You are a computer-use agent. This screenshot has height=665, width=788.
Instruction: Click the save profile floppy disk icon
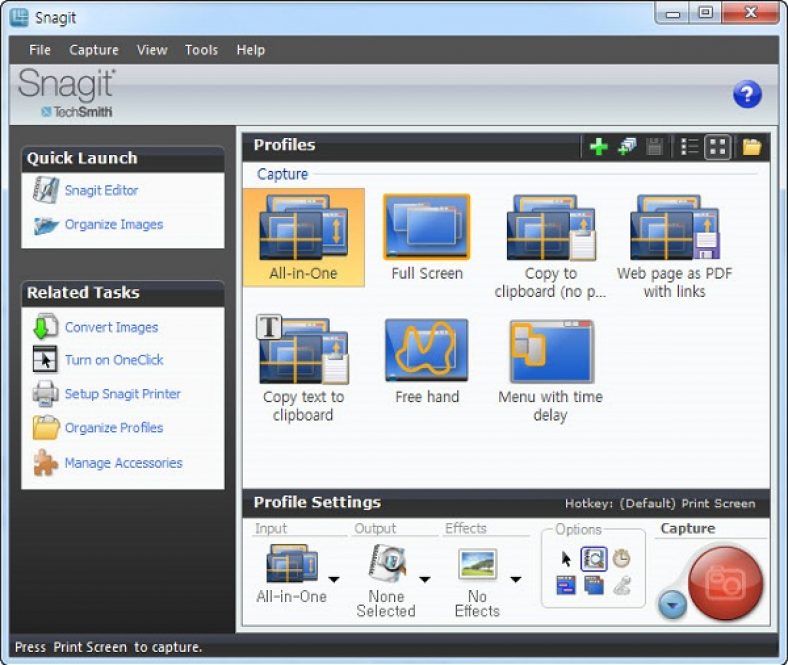(x=654, y=147)
